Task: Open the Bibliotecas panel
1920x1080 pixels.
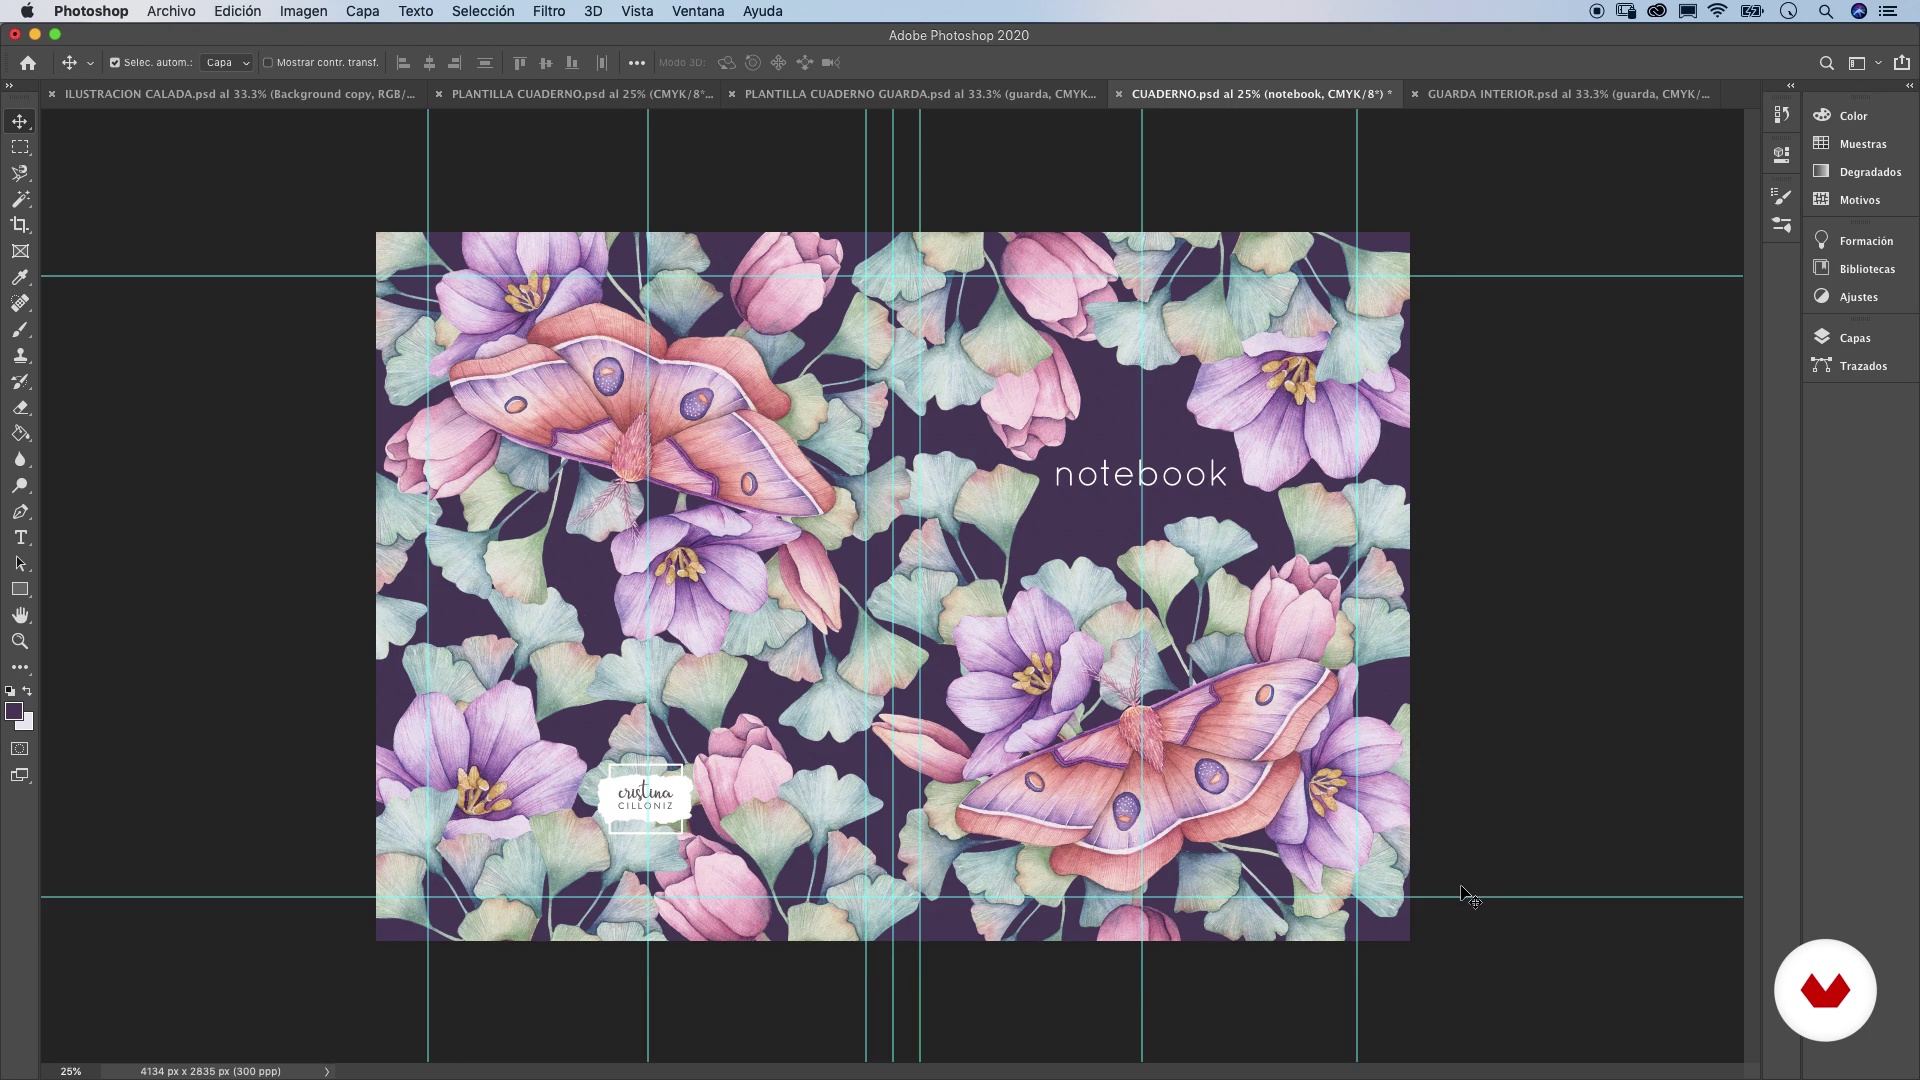Action: pos(1867,269)
